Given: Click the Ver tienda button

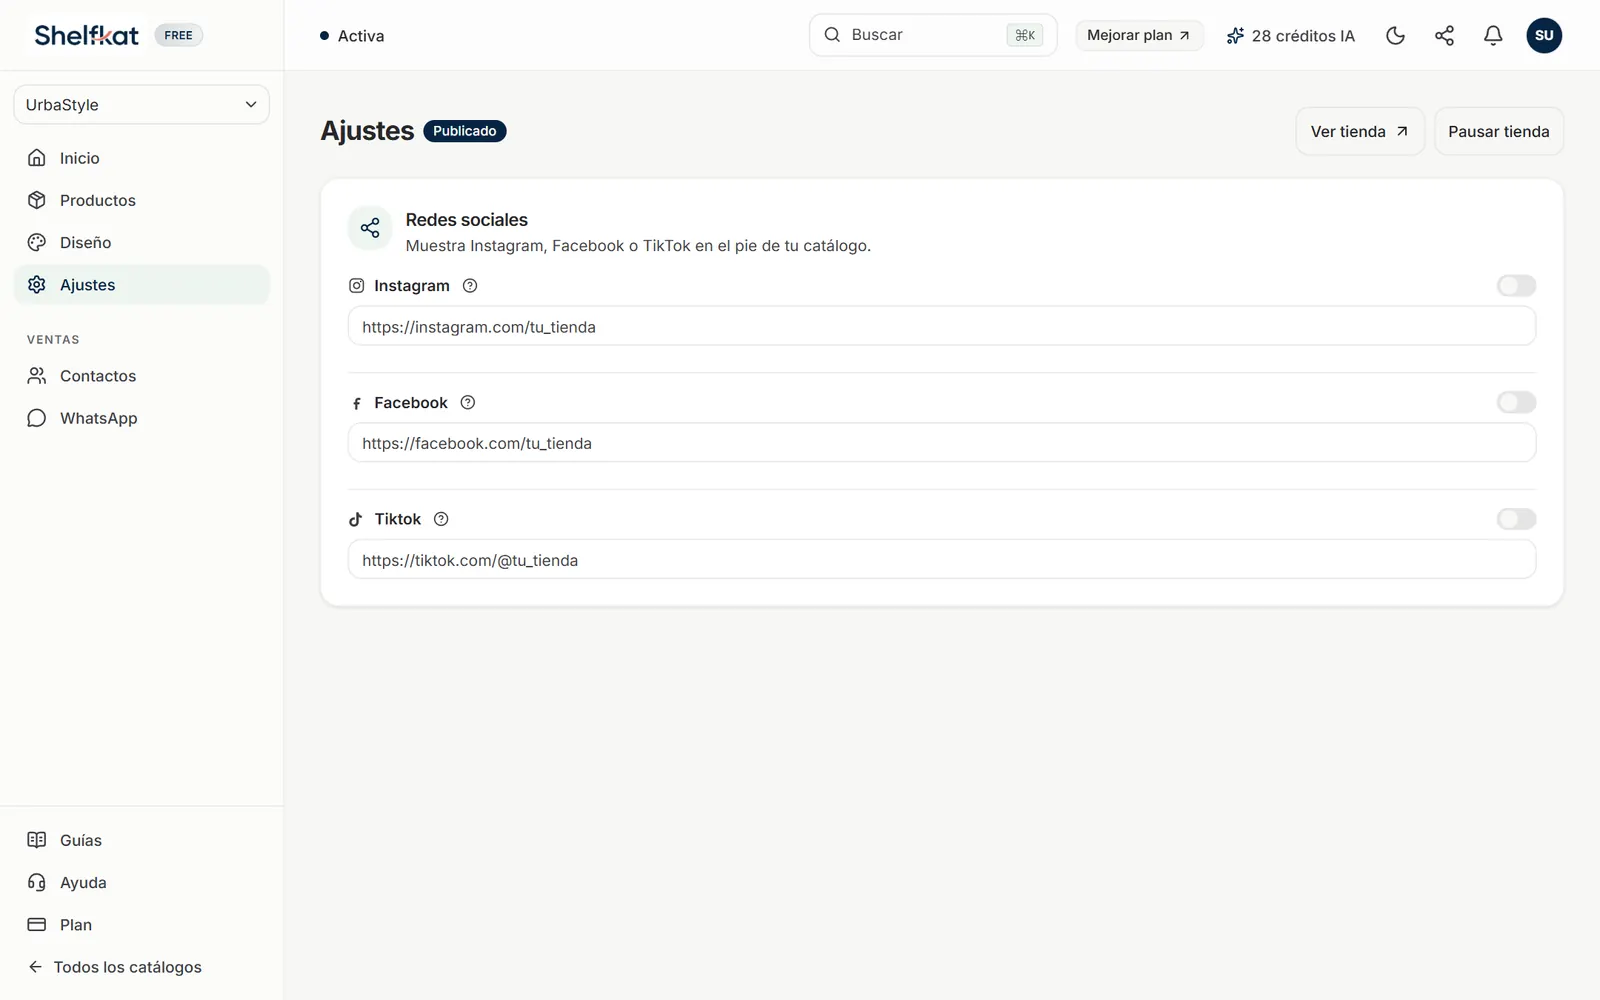Looking at the screenshot, I should [1360, 132].
